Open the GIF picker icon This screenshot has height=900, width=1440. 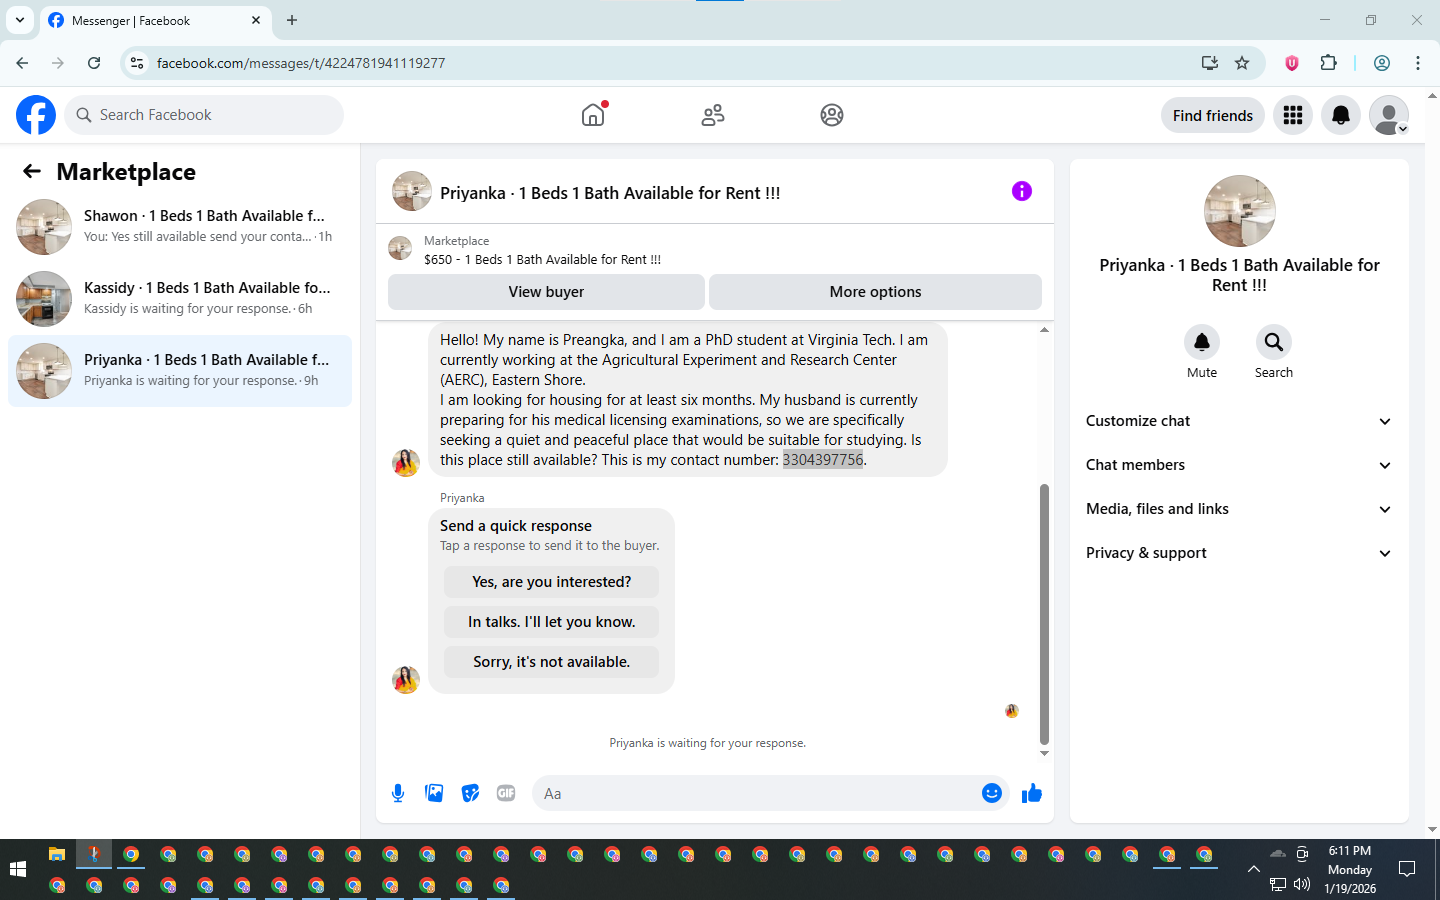coord(506,793)
